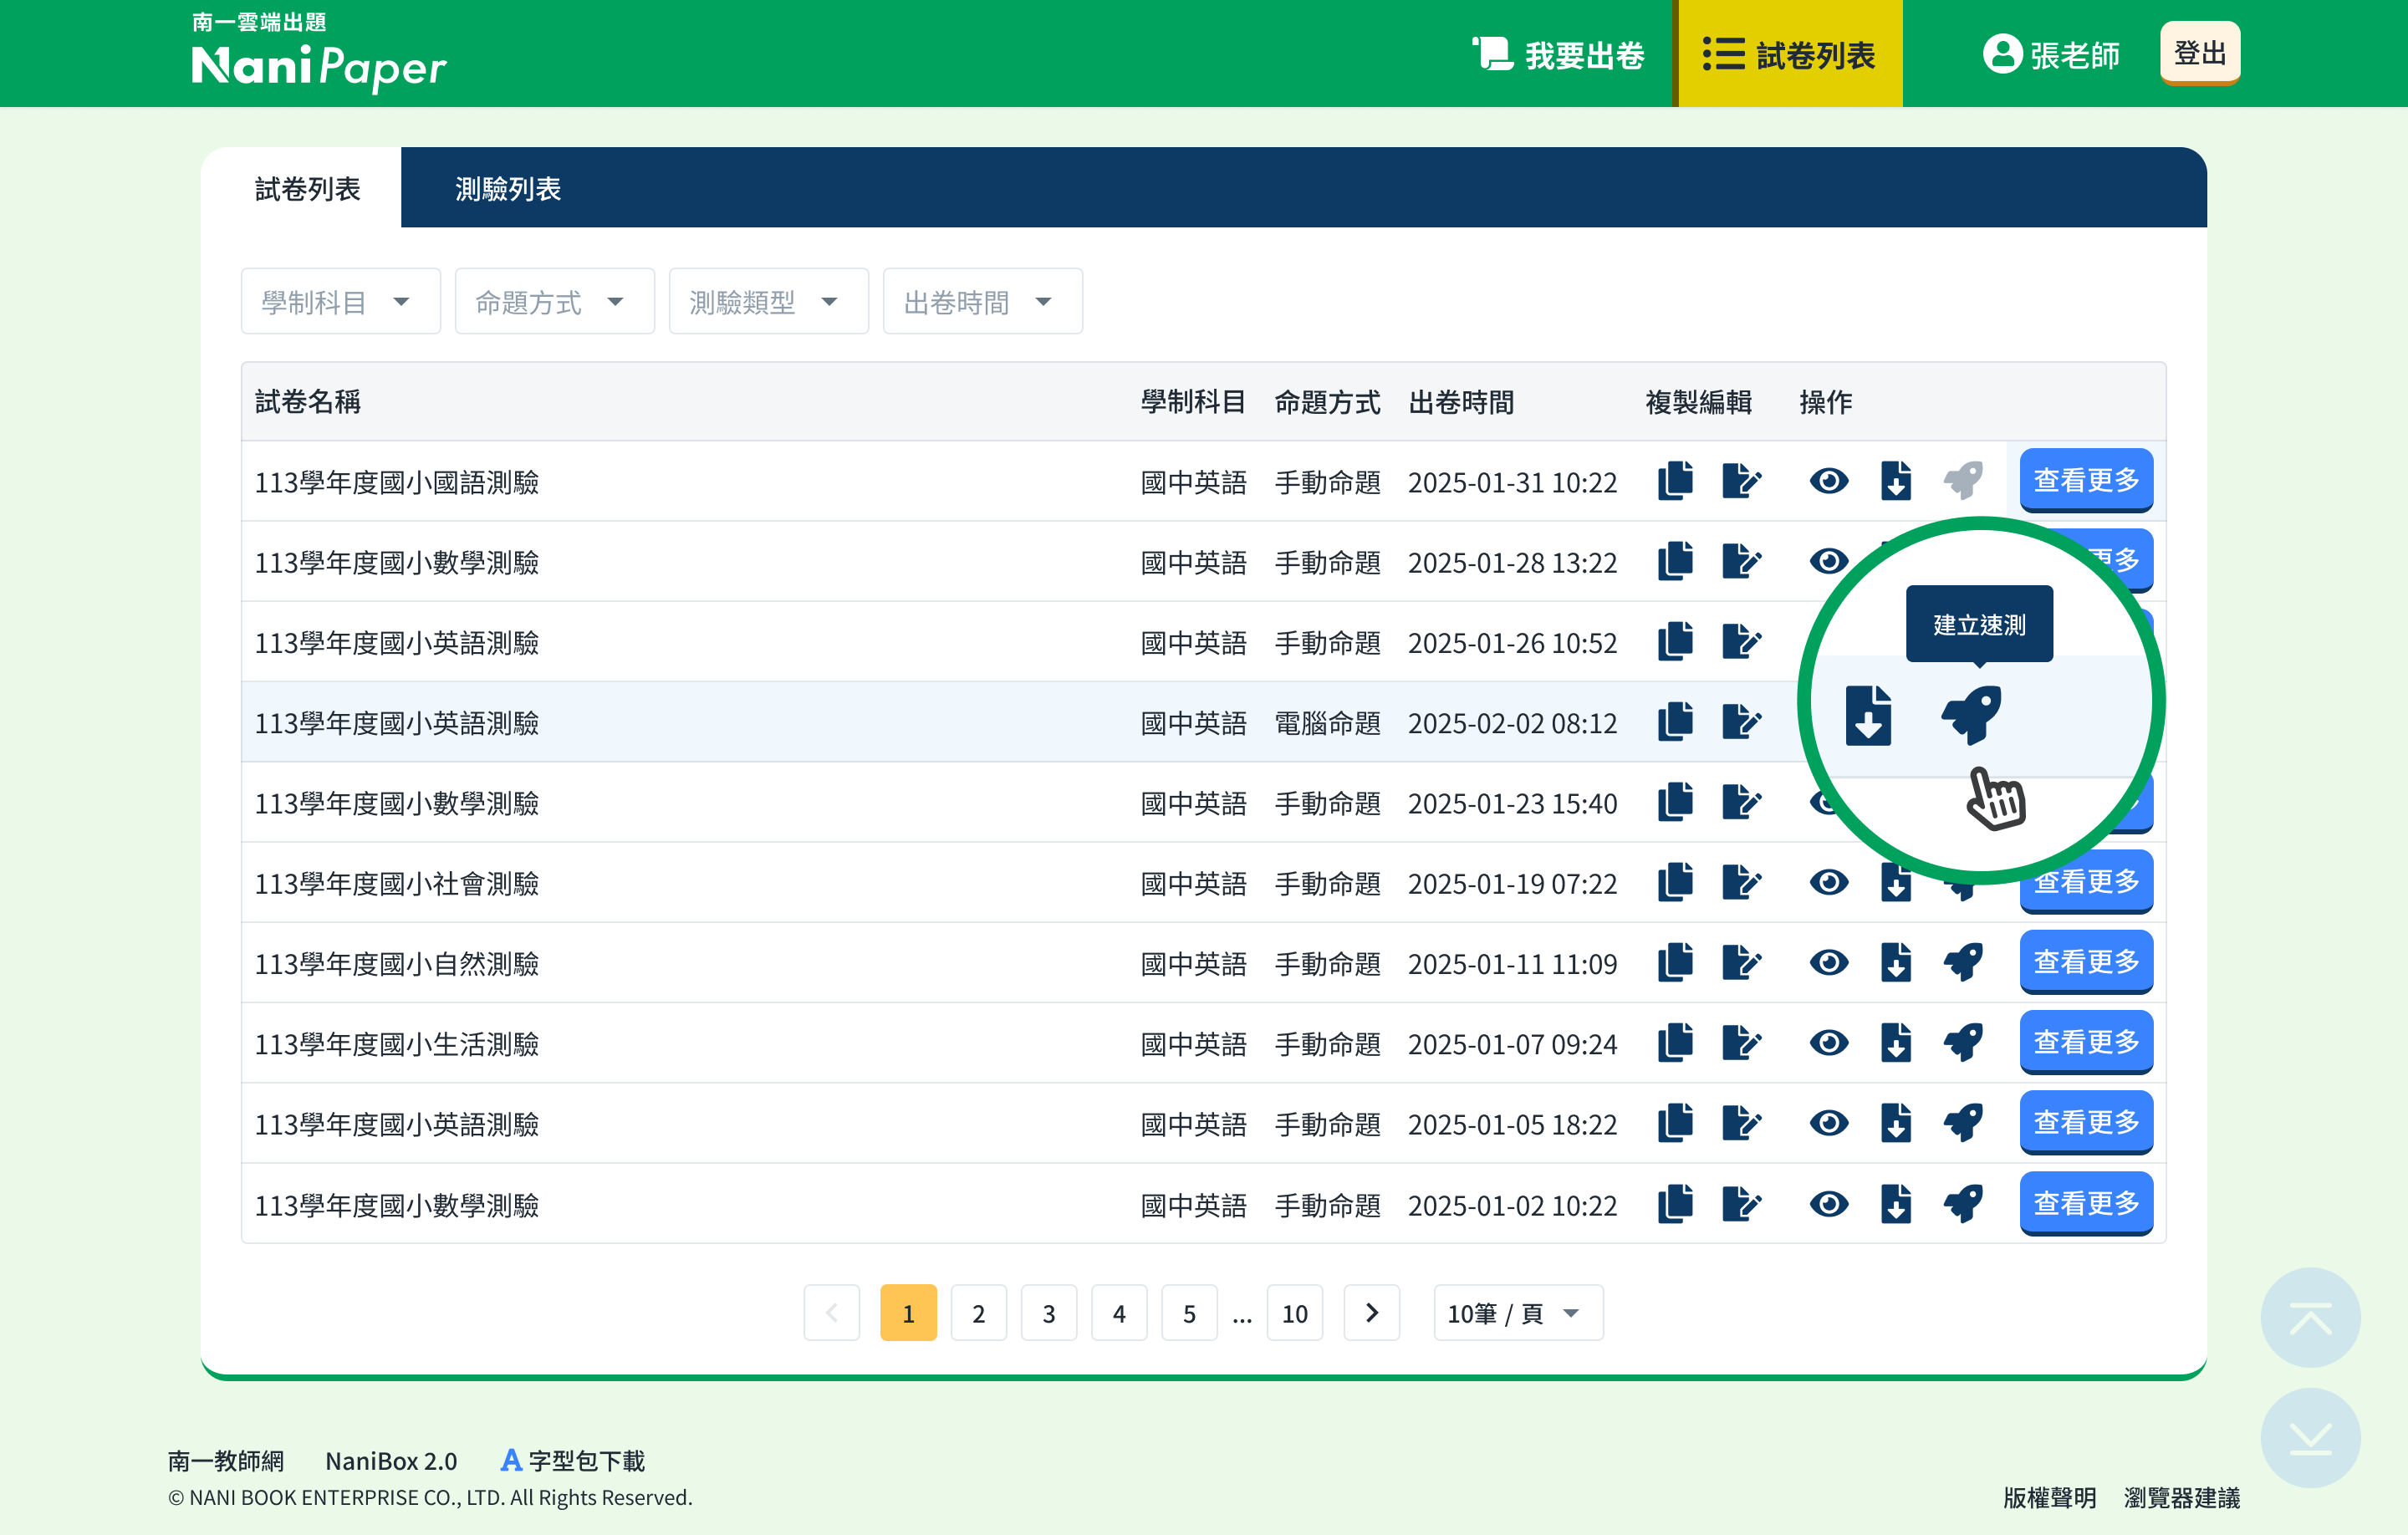
Task: Copy the paper dated 2025-01-26 10:52
Action: point(1675,641)
